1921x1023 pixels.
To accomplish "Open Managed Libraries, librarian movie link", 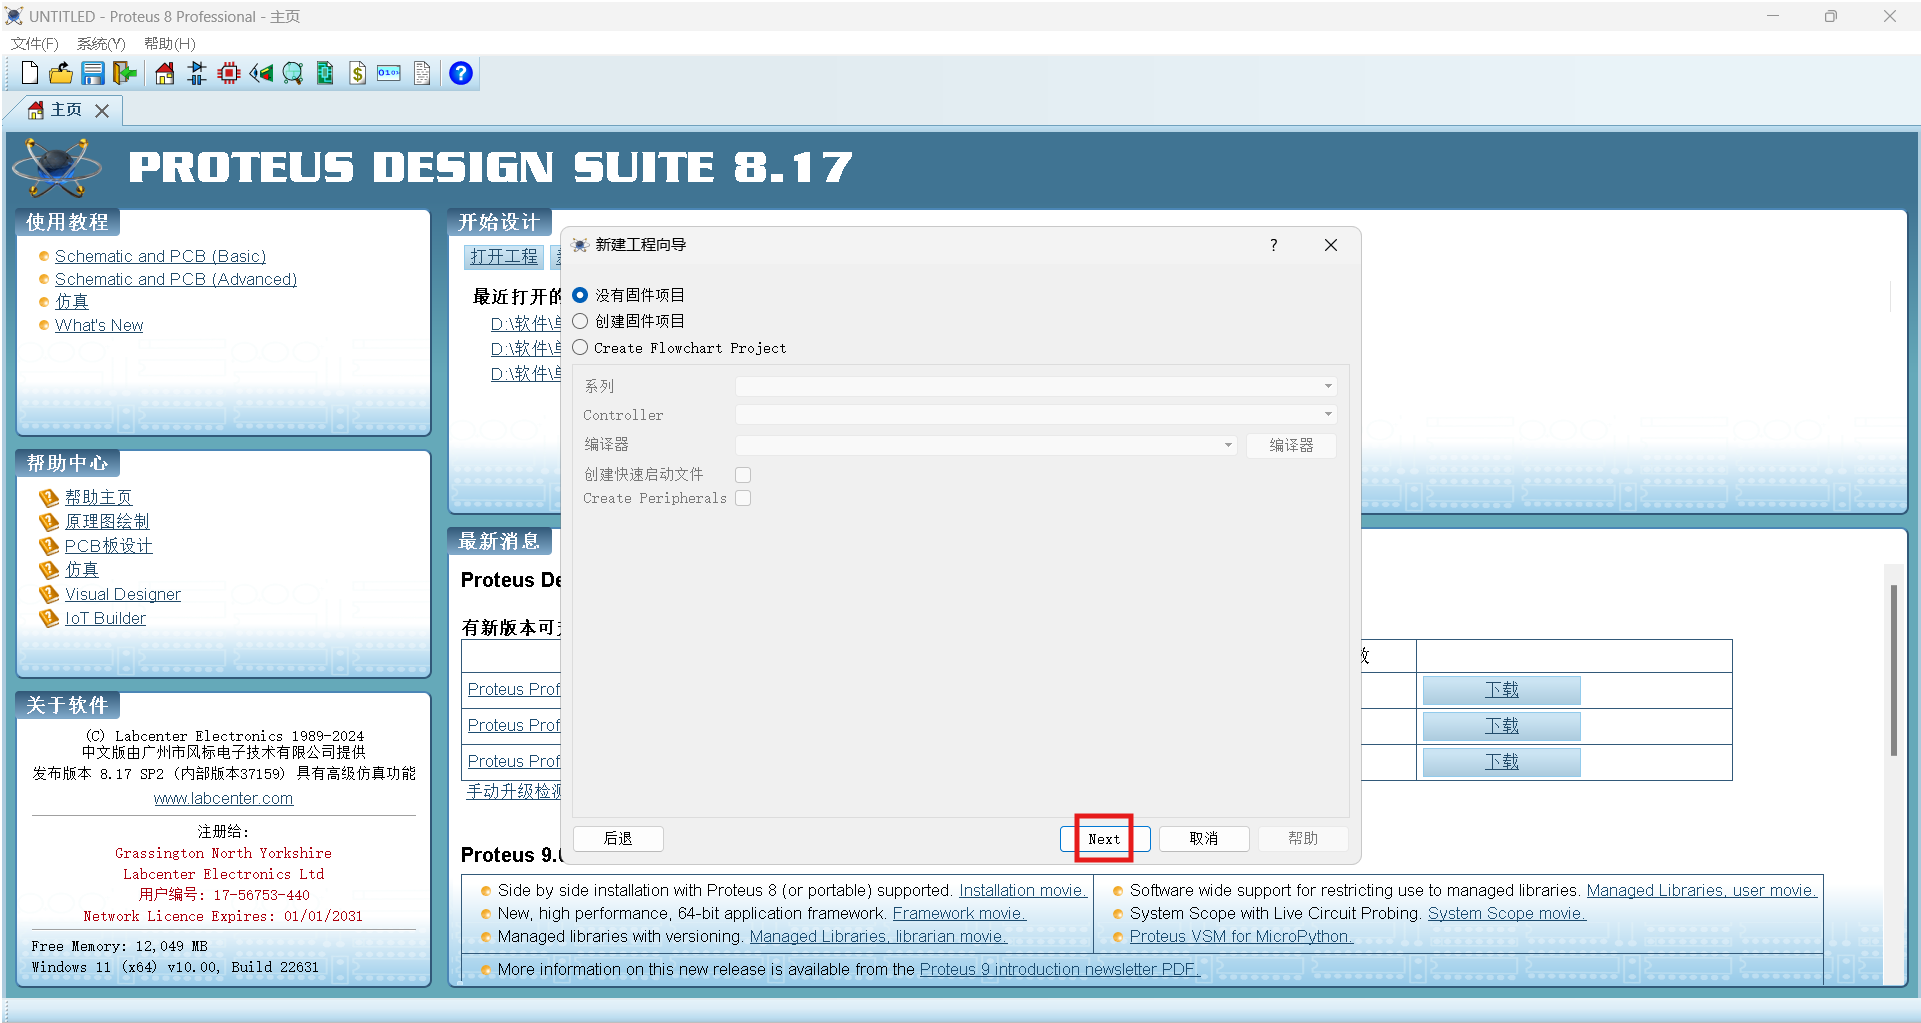I will coord(878,936).
